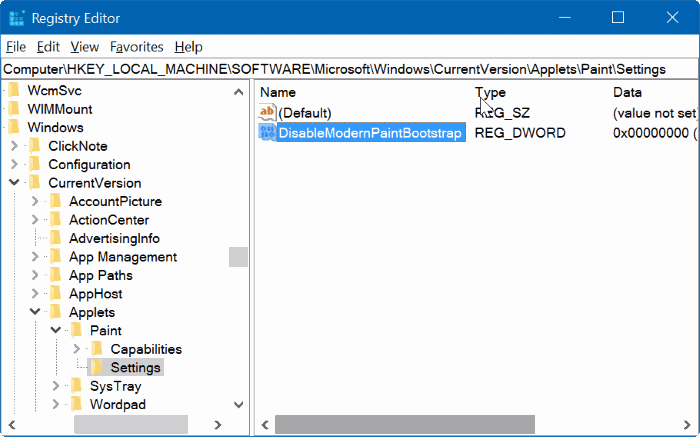Viewport: 700px width, 437px height.
Task: Expand the App Management key
Action: (35, 257)
